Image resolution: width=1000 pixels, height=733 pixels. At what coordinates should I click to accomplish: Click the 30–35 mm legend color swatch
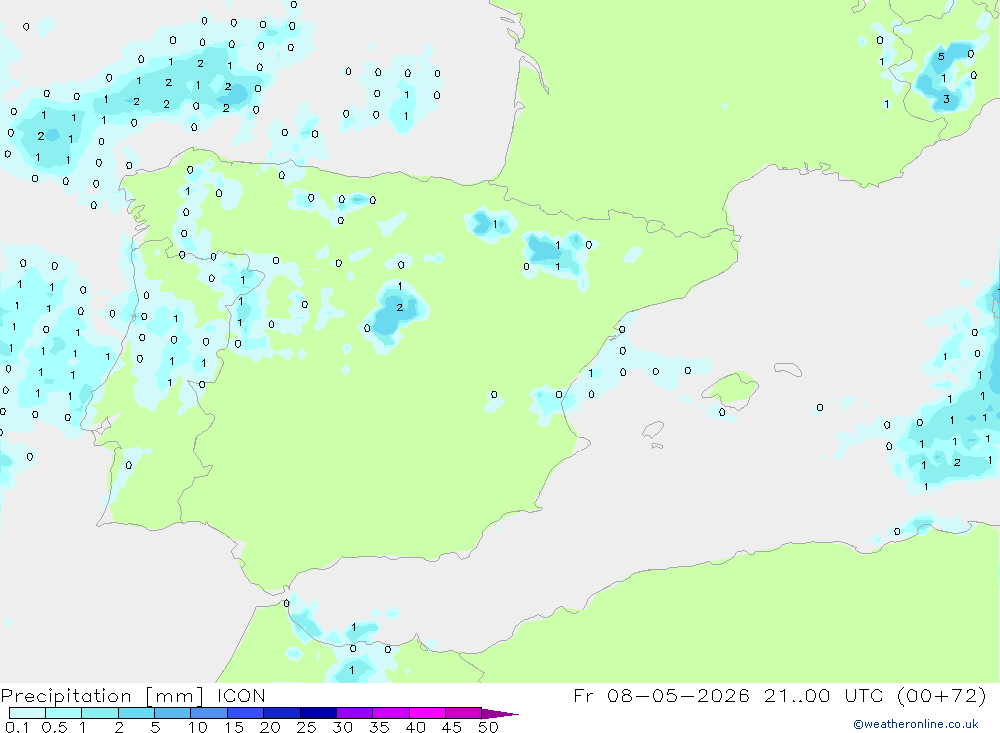[x=354, y=713]
